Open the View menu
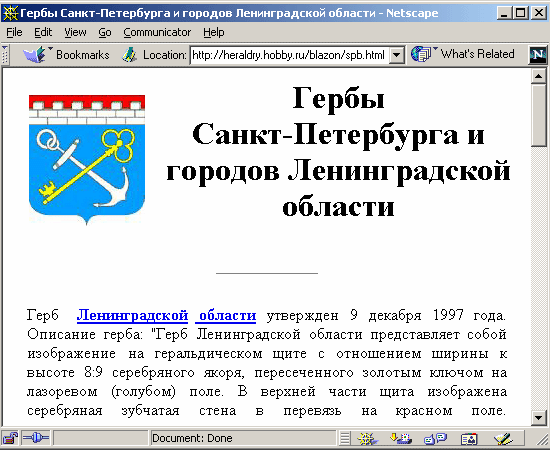 (75, 32)
